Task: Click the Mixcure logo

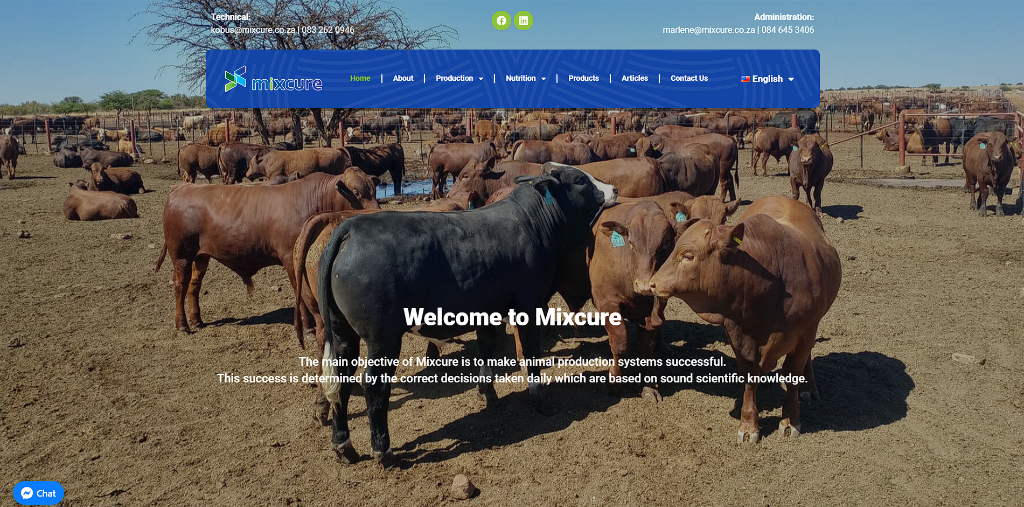Action: [x=273, y=79]
